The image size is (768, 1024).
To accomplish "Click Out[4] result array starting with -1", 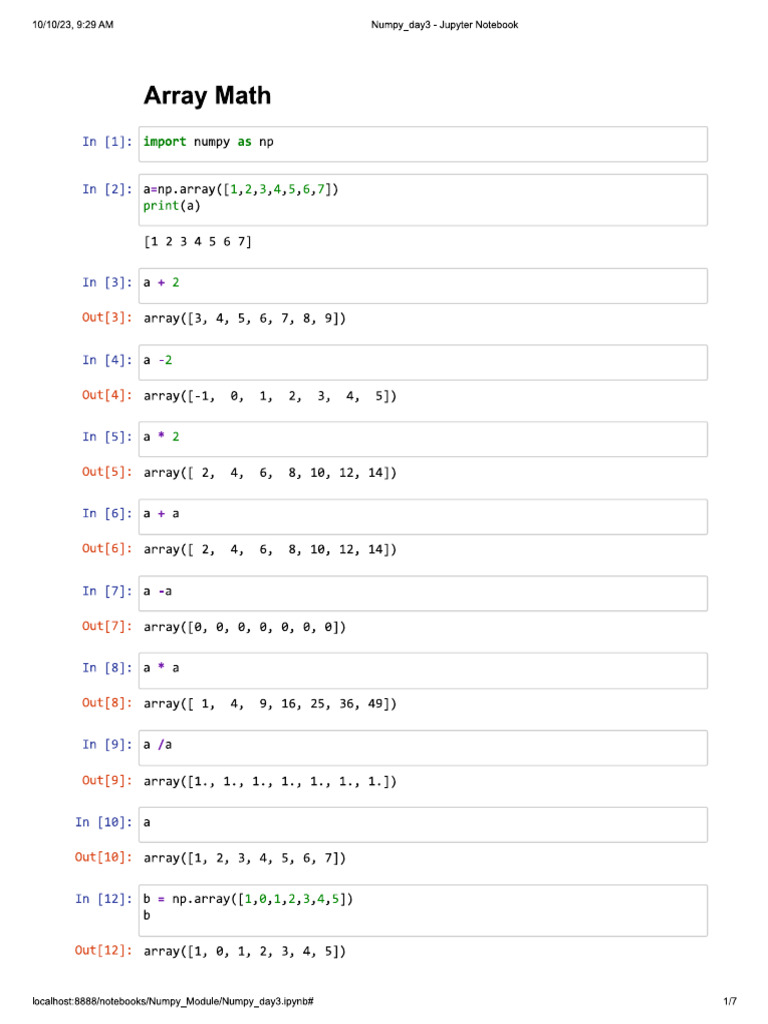I will click(x=270, y=396).
